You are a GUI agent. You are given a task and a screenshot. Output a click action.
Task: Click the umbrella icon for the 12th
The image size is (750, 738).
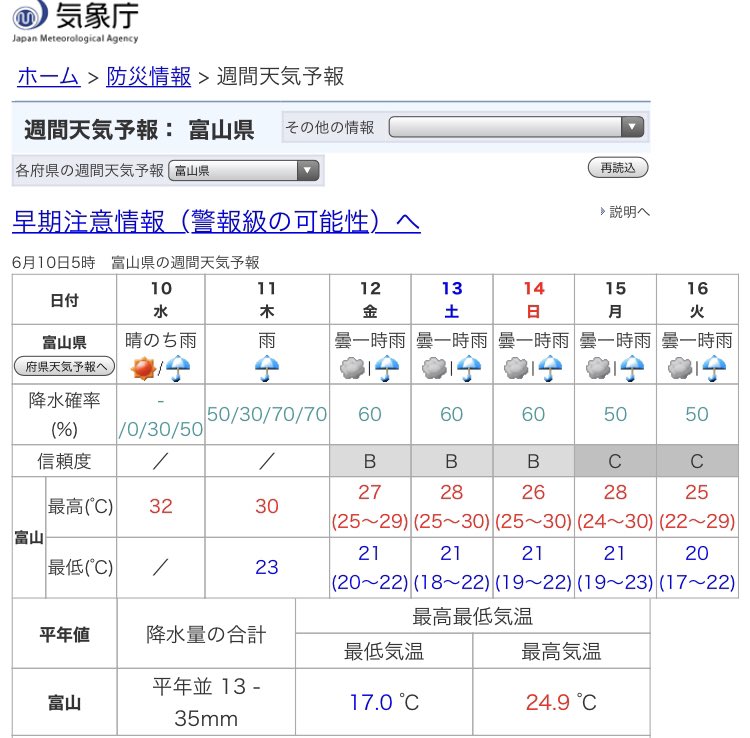[387, 368]
